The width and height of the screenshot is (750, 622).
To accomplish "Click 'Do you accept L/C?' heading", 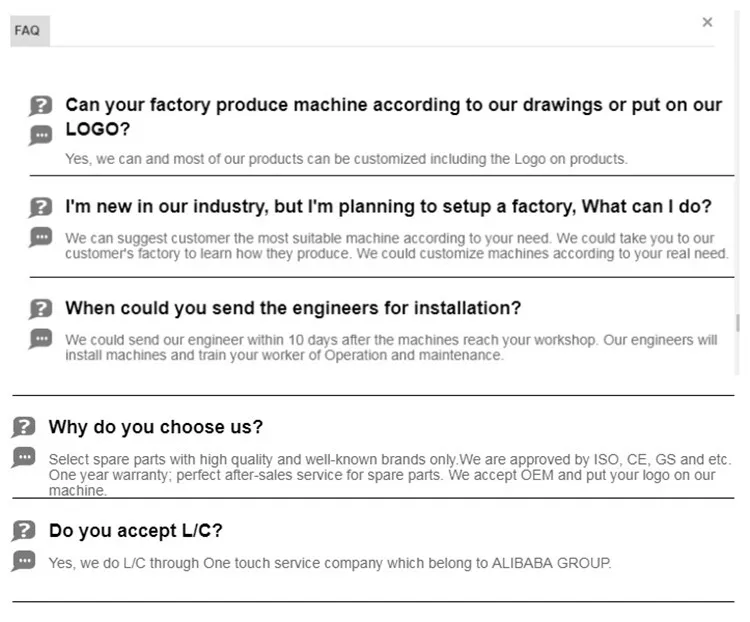I will coord(135,531).
